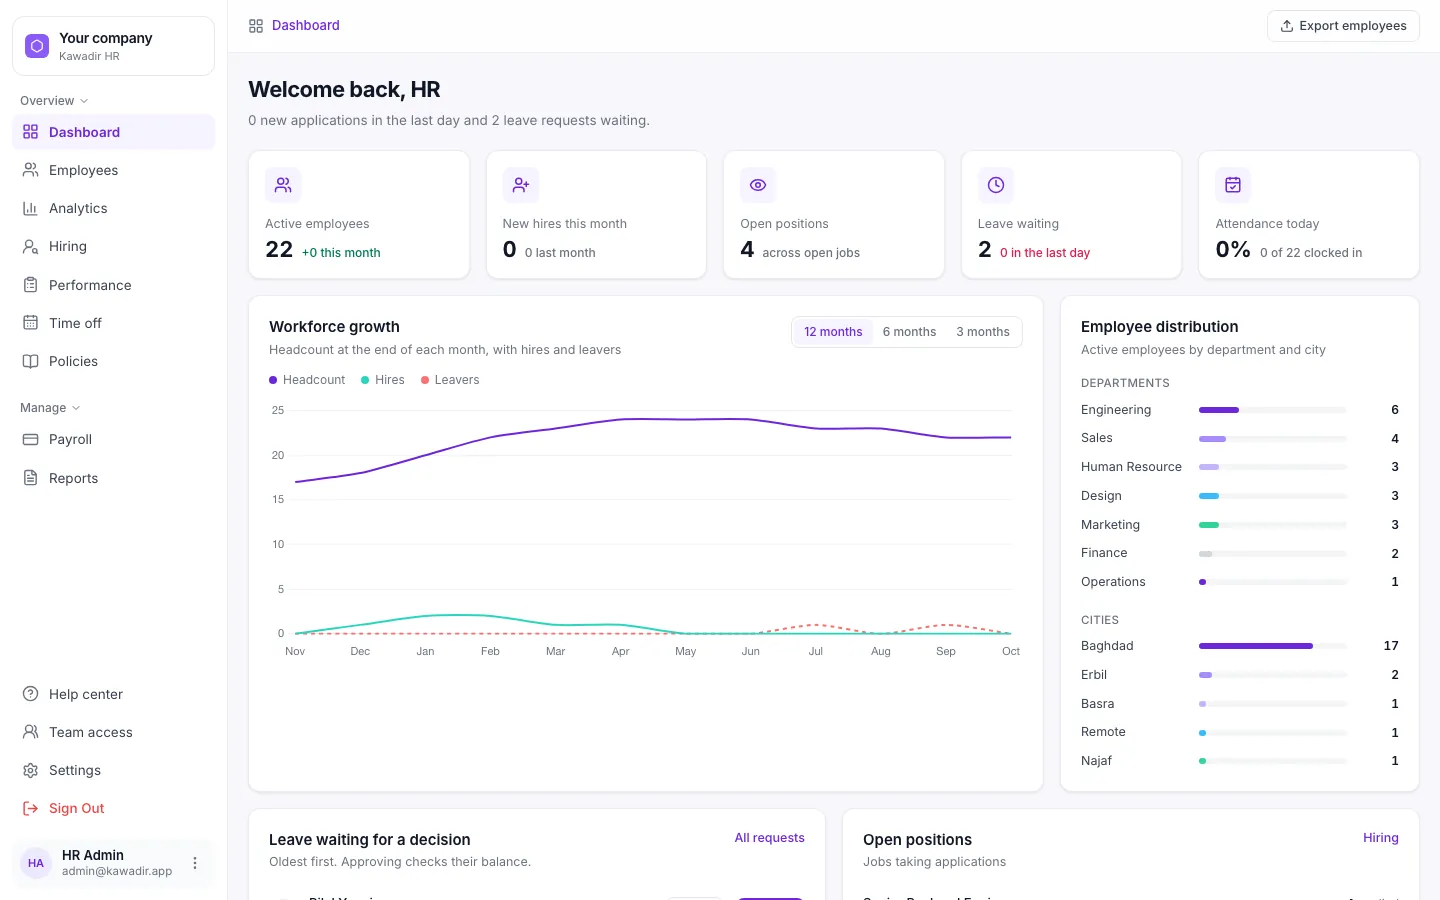Click the Dashboard breadcrumb text link
This screenshot has width=1440, height=900.
click(x=306, y=26)
